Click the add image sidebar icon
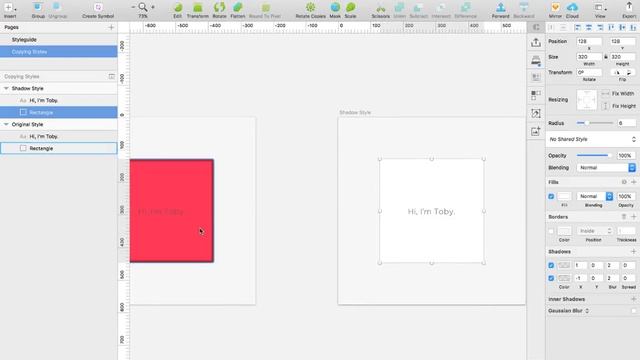The width and height of the screenshot is (640, 360). point(536,131)
